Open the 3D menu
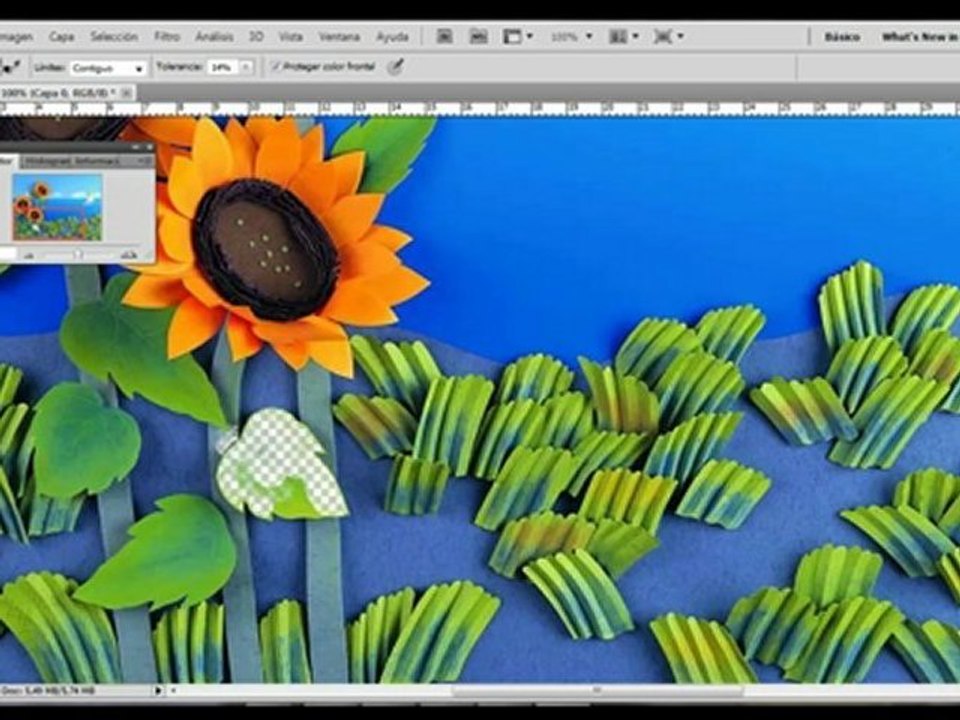 256,37
